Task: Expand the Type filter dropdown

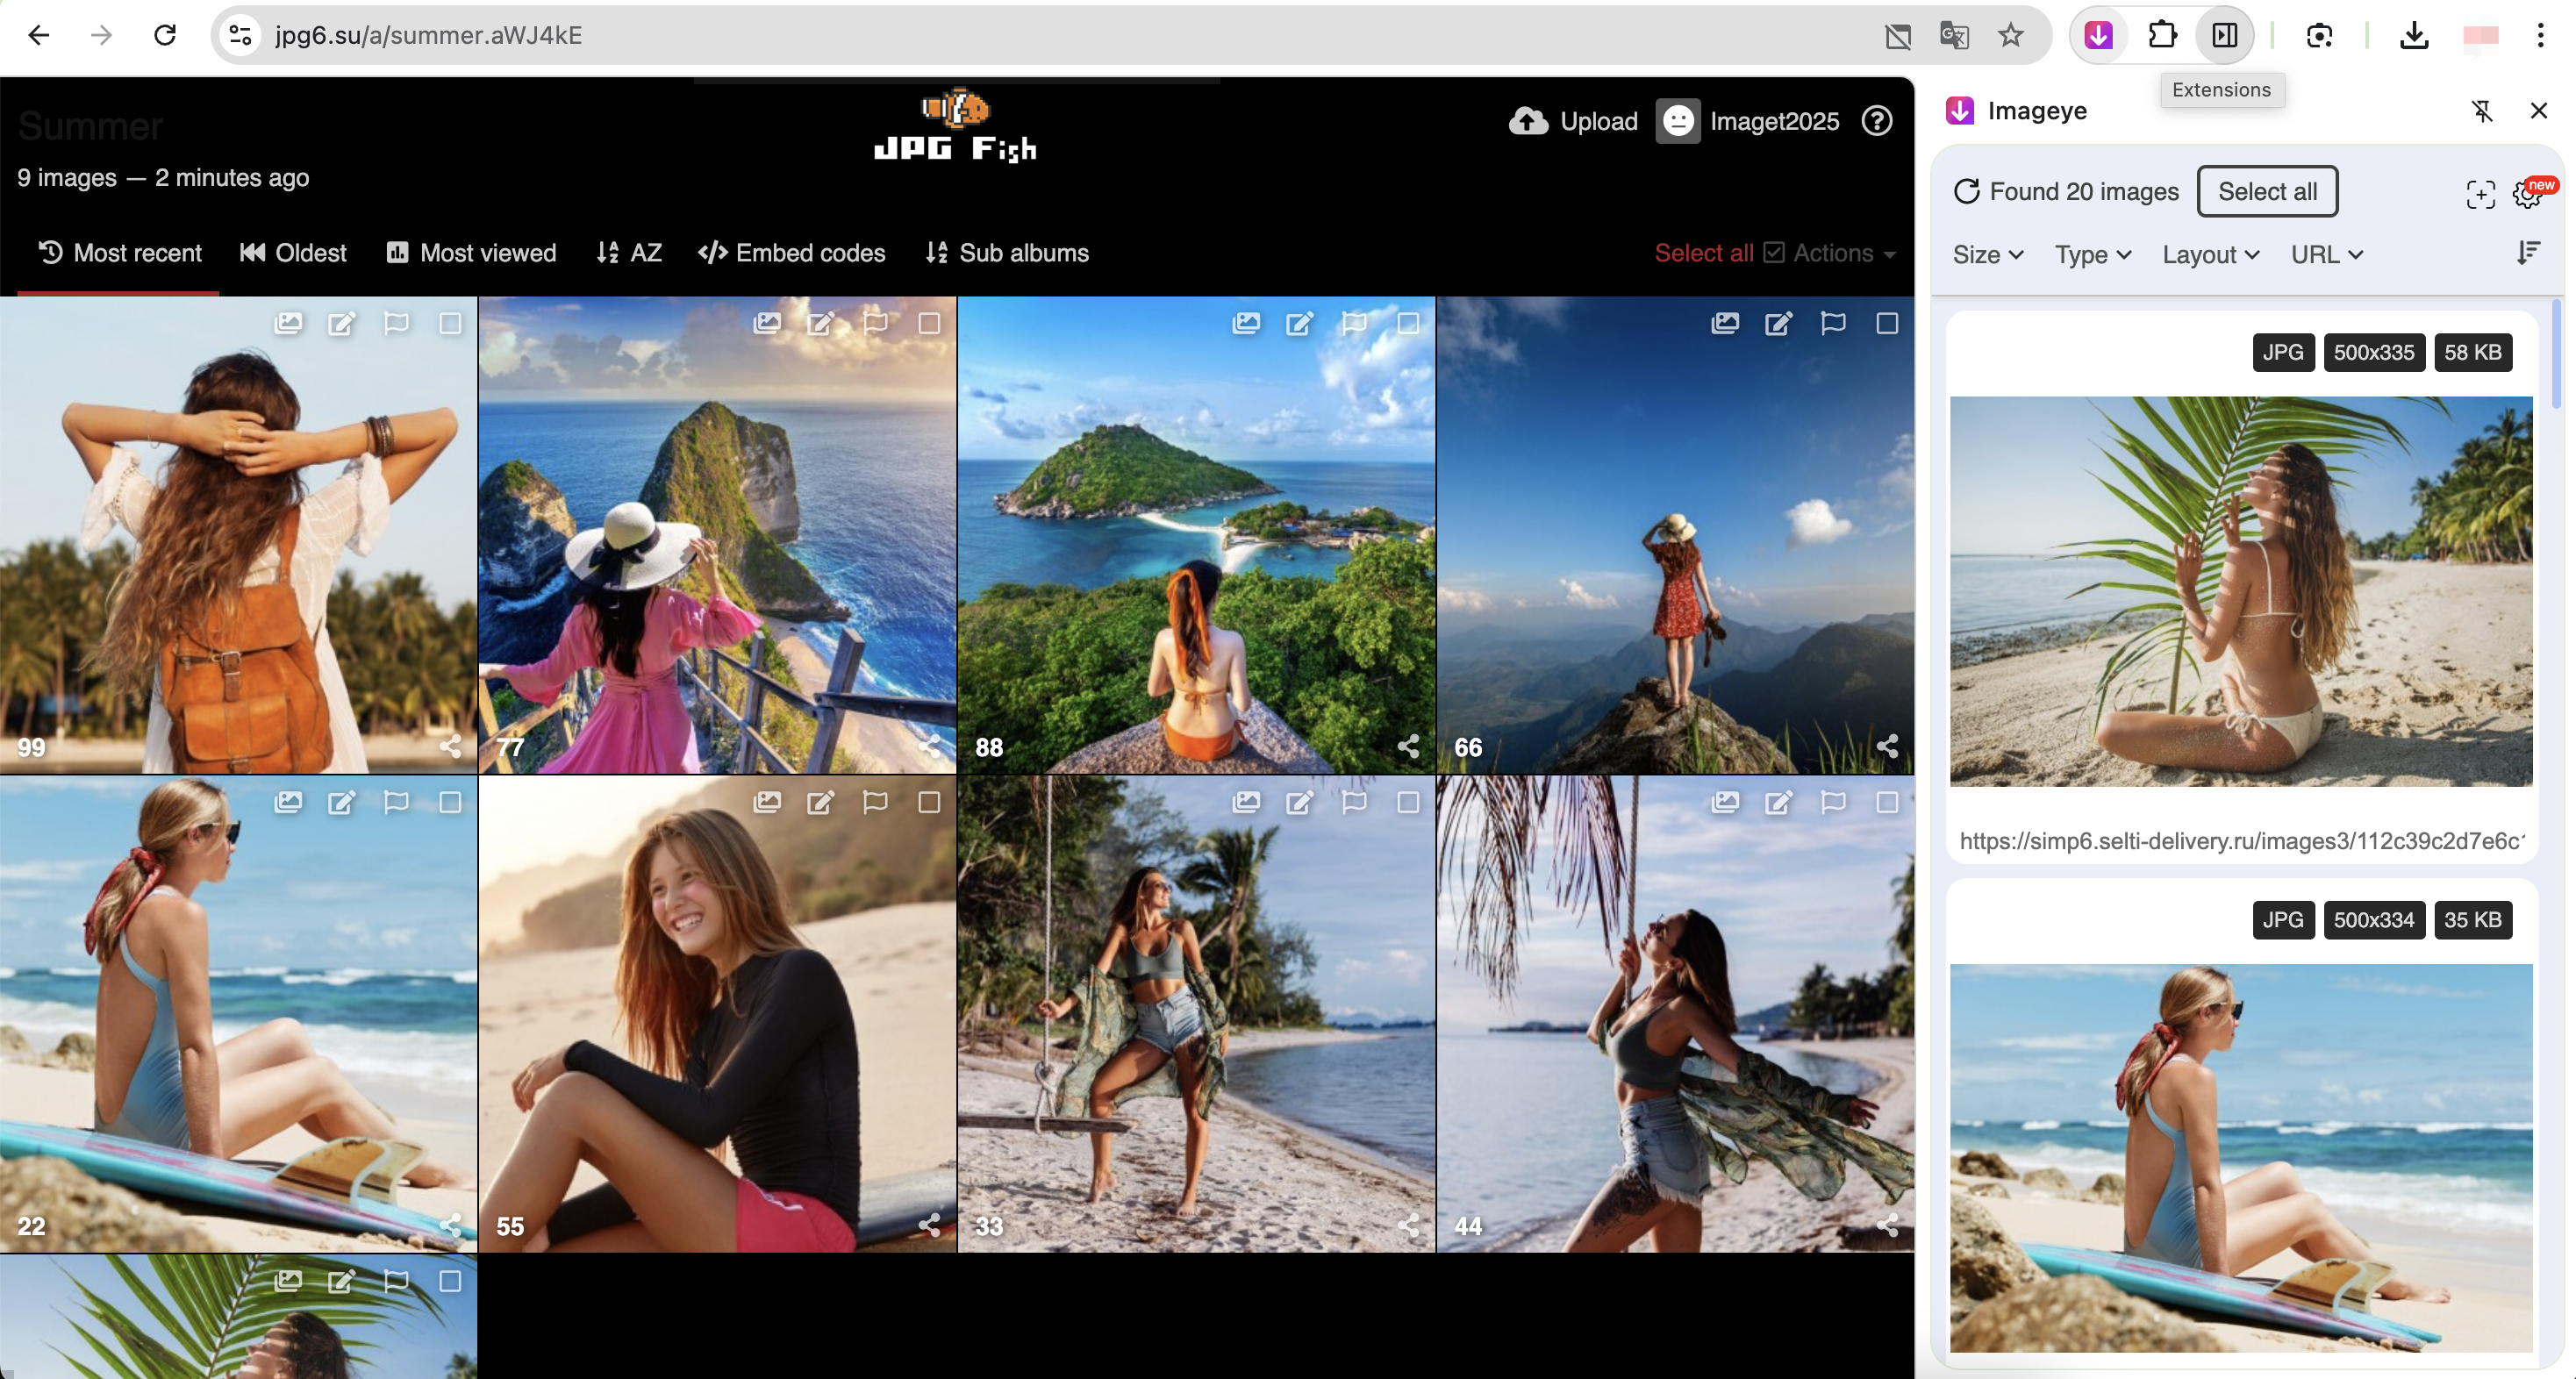Action: (2092, 255)
